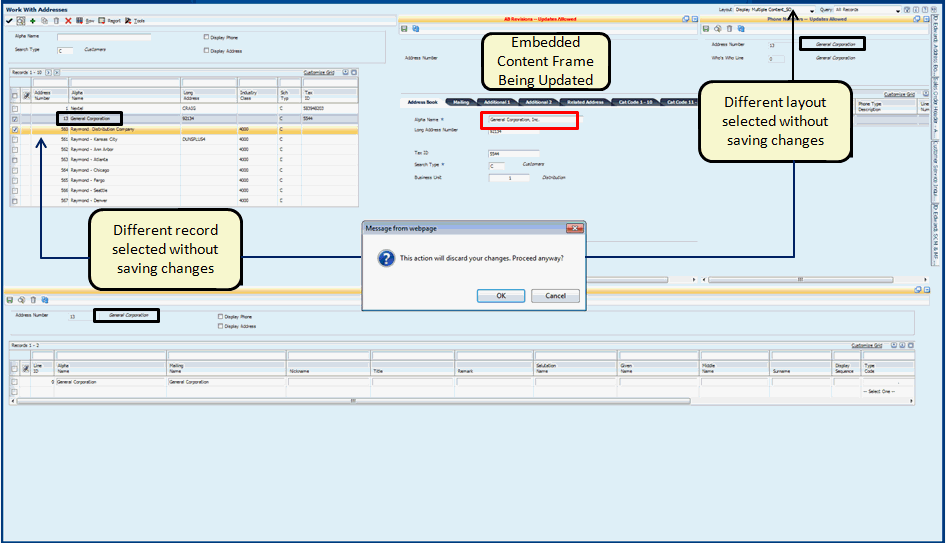Customize Grid link in Phone Numbers frame

click(x=900, y=94)
